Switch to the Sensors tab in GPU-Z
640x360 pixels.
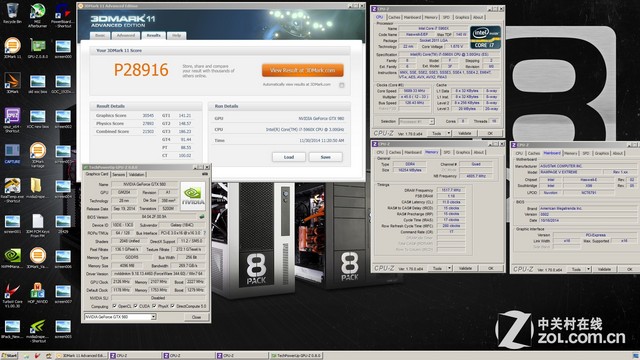pos(118,174)
